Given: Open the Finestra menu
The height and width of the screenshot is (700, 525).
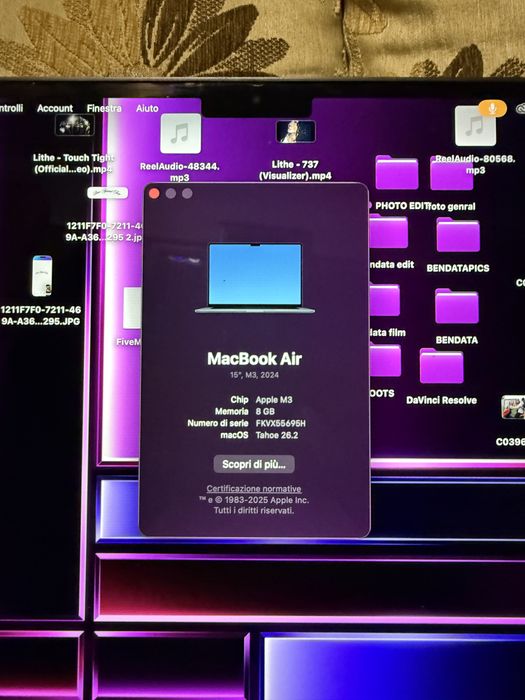Looking at the screenshot, I should pyautogui.click(x=104, y=108).
